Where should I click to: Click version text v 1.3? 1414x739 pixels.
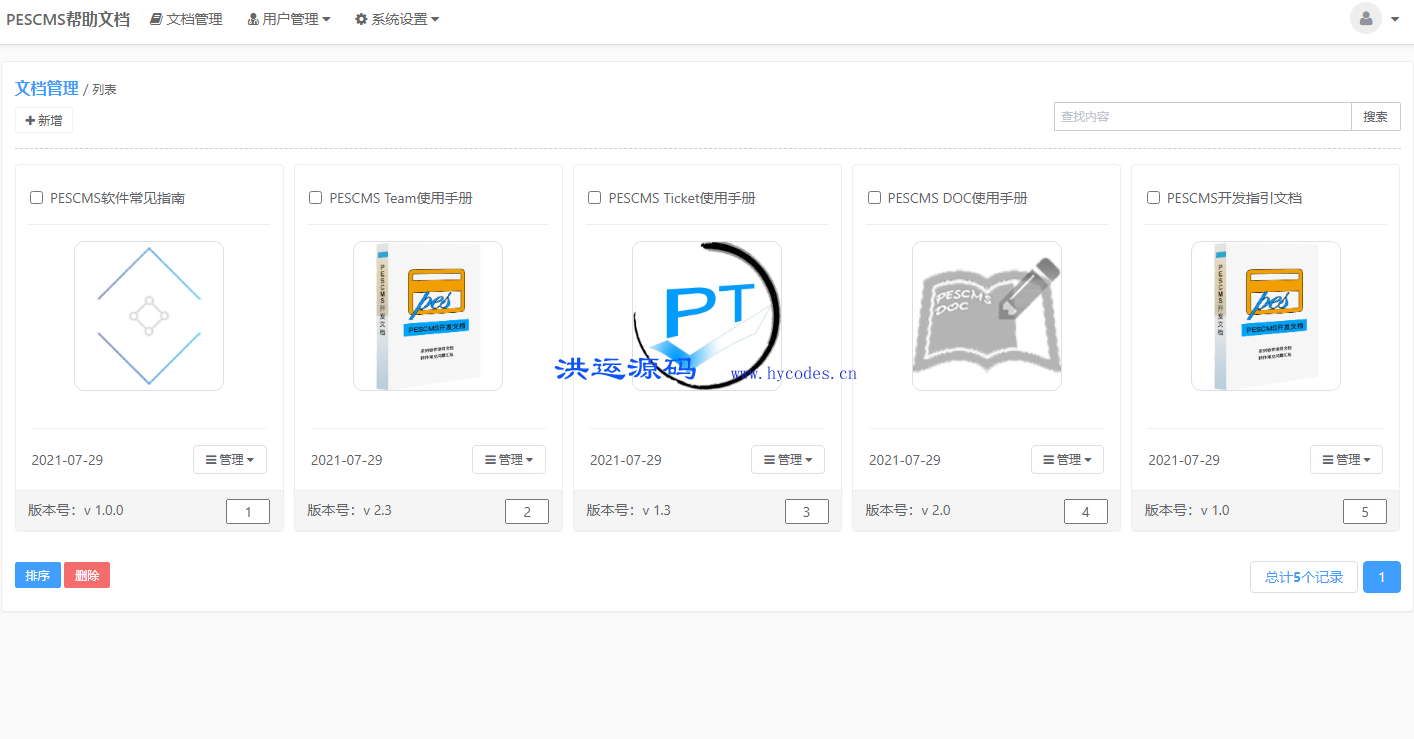click(656, 510)
